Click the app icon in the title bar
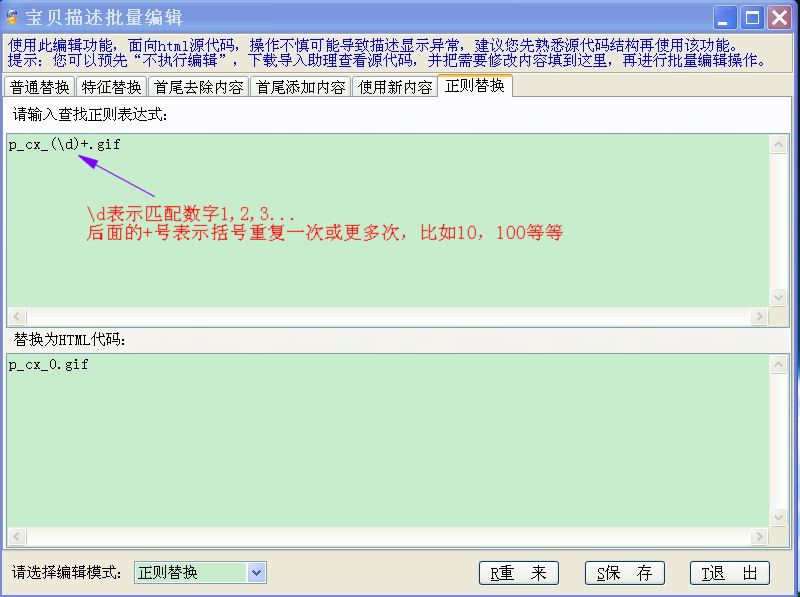Viewport: 800px width, 597px height. 15,15
